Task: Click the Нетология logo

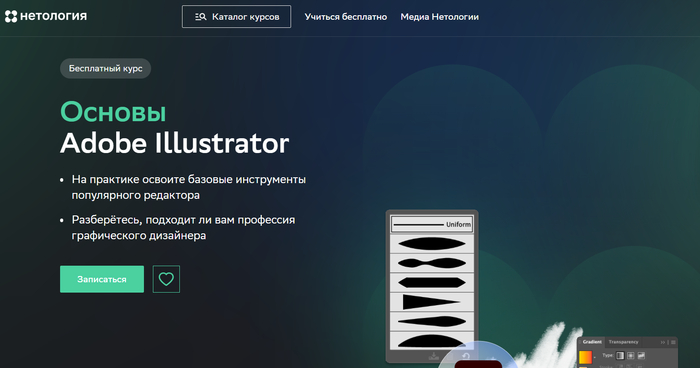Action: point(46,17)
